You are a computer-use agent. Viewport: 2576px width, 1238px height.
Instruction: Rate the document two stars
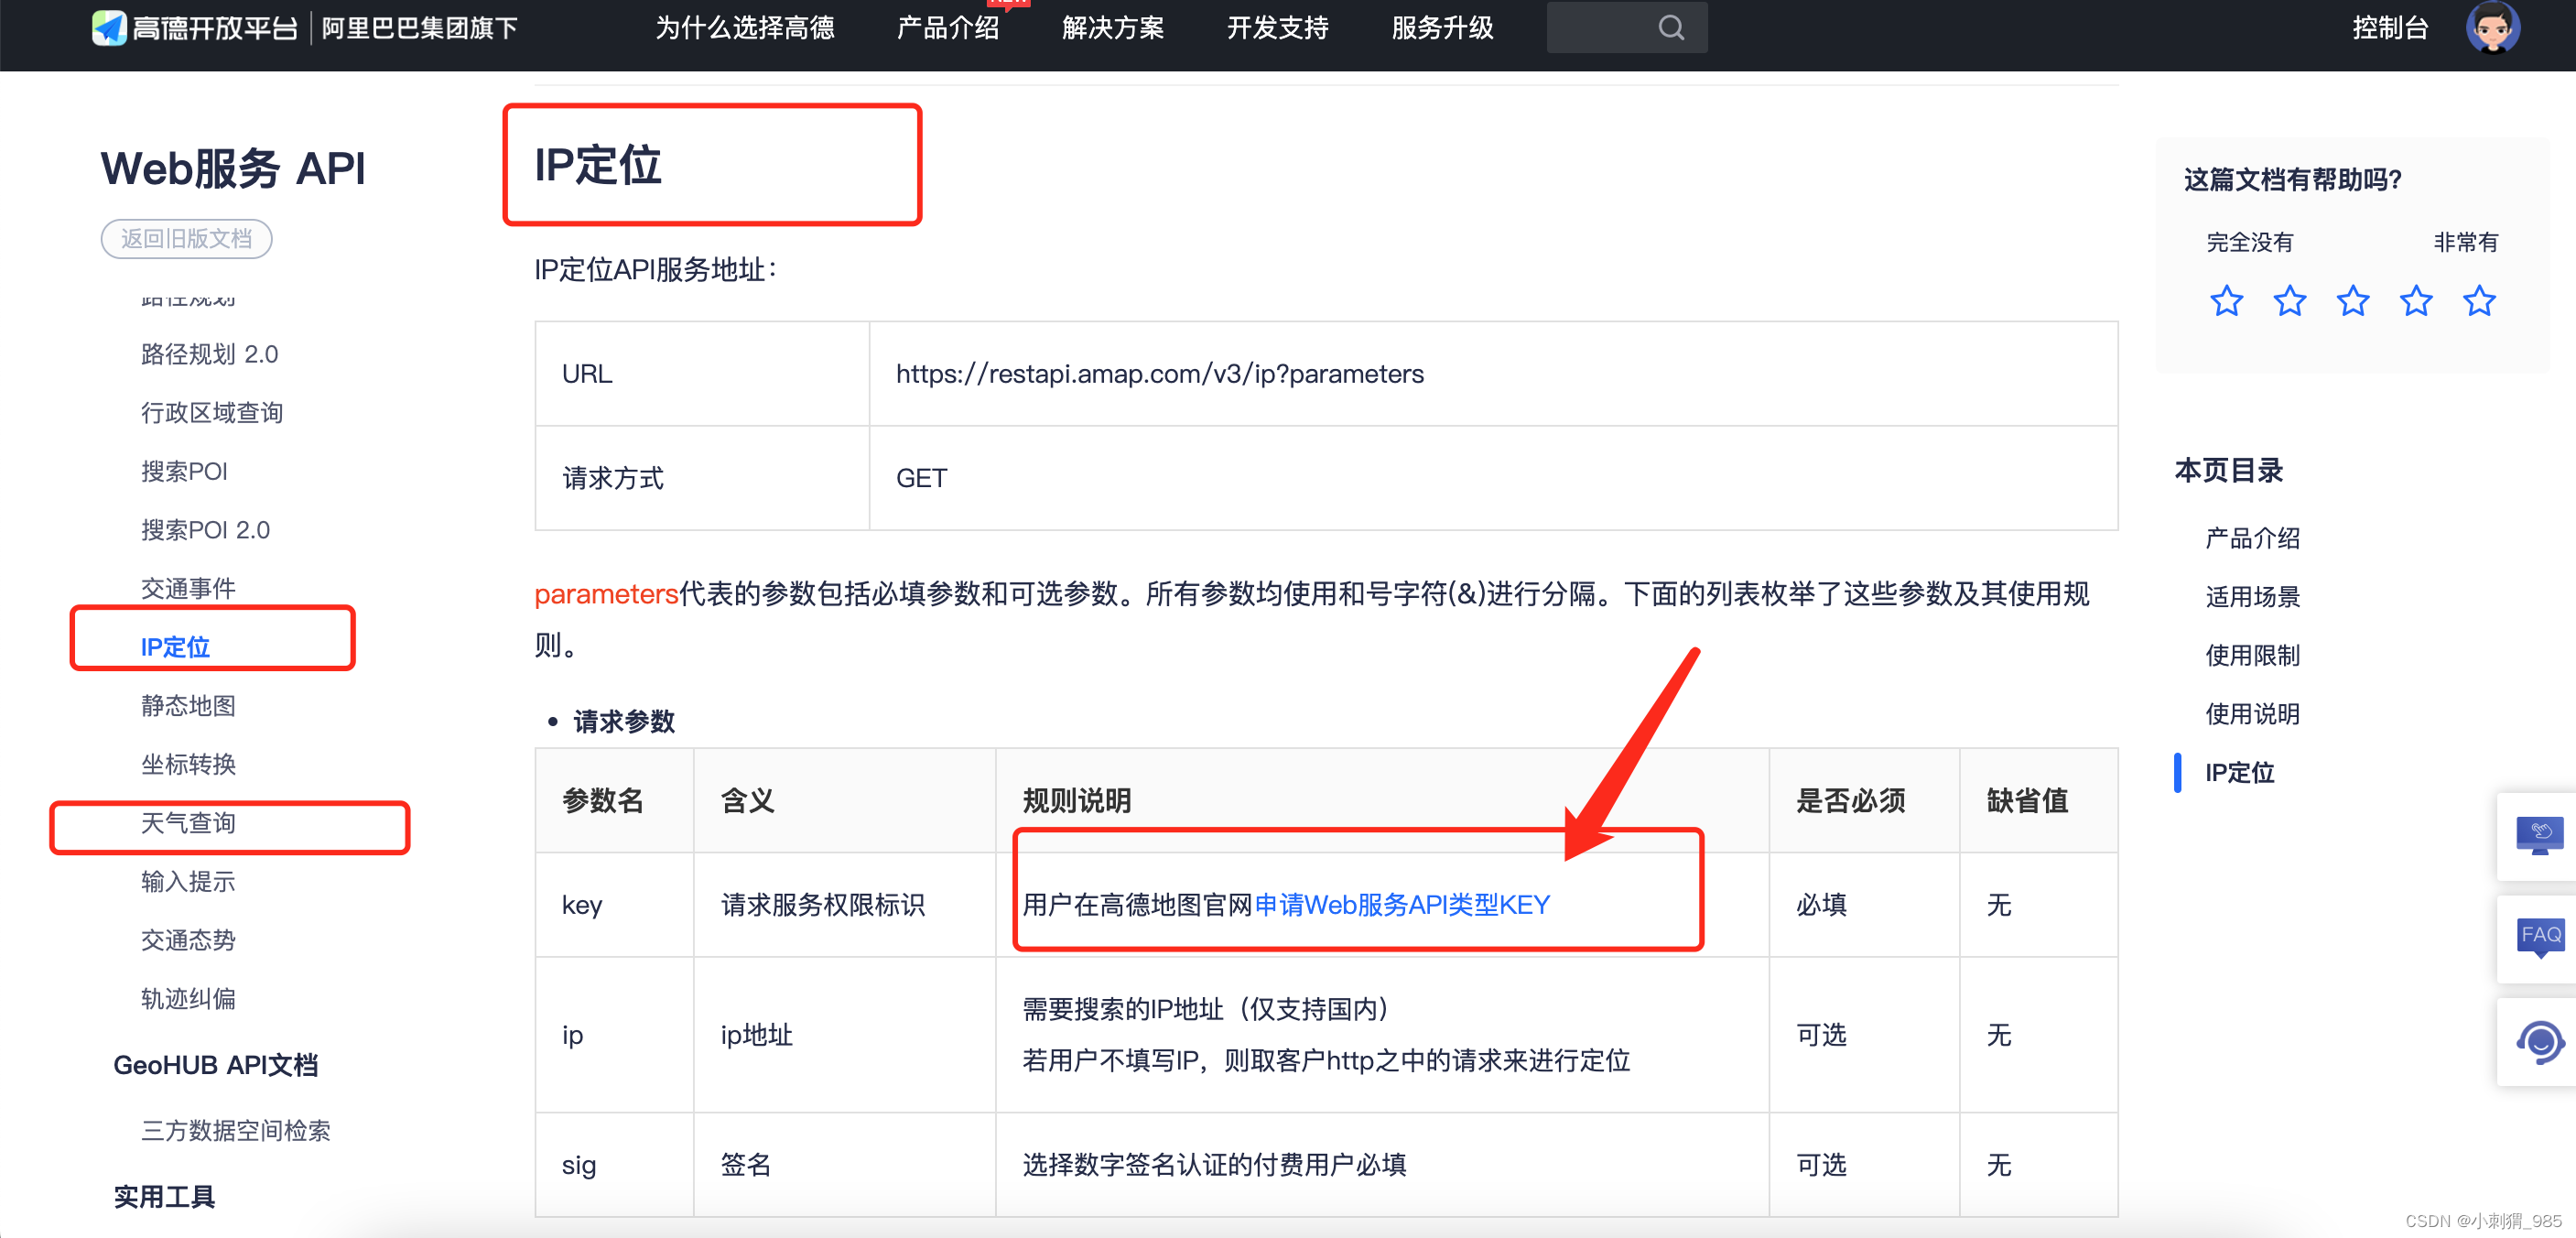pos(2289,301)
